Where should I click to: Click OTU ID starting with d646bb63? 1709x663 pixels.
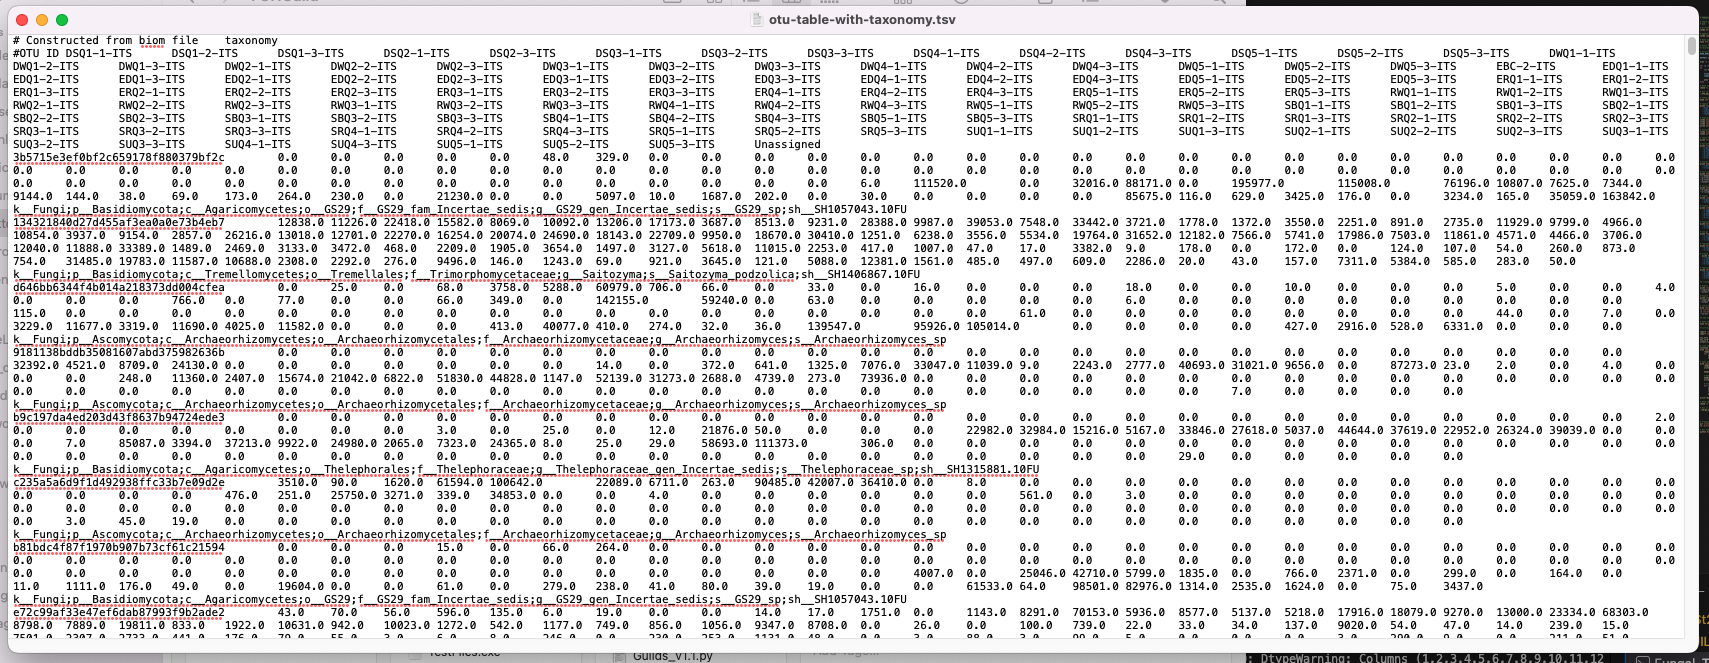[118, 288]
